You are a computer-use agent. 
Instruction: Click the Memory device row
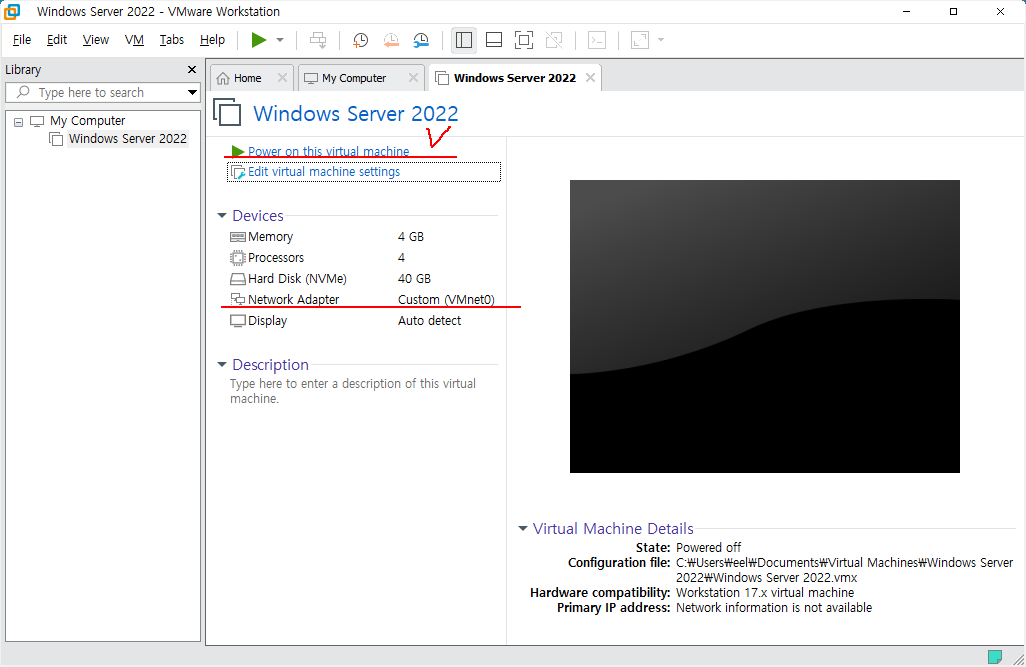coord(361,237)
